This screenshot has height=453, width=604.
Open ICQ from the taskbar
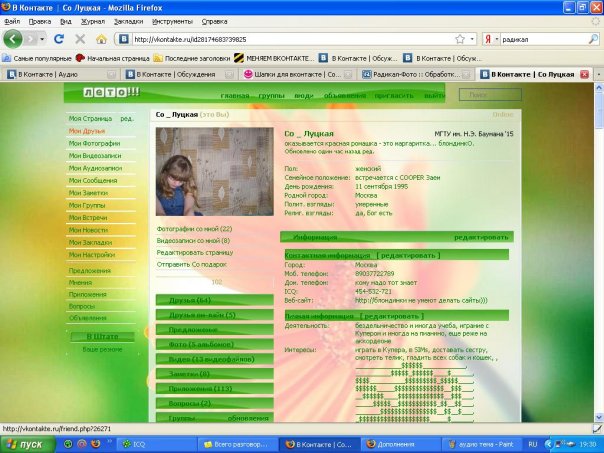click(156, 444)
